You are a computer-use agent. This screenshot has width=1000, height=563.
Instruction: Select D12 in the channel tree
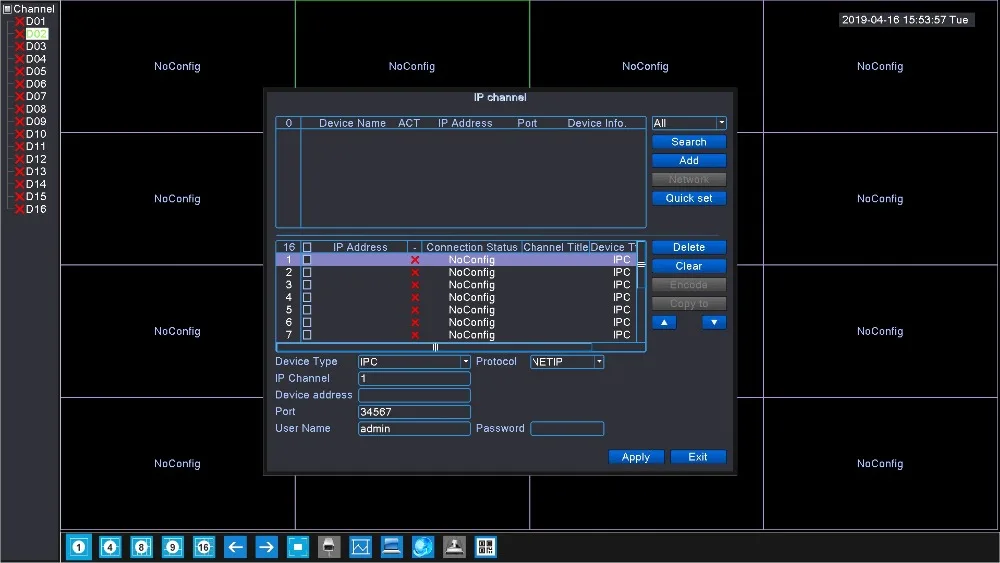pos(36,159)
